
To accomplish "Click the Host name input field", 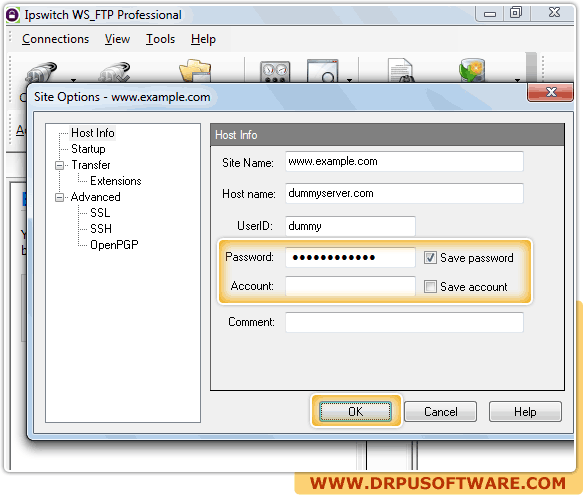I will (404, 193).
